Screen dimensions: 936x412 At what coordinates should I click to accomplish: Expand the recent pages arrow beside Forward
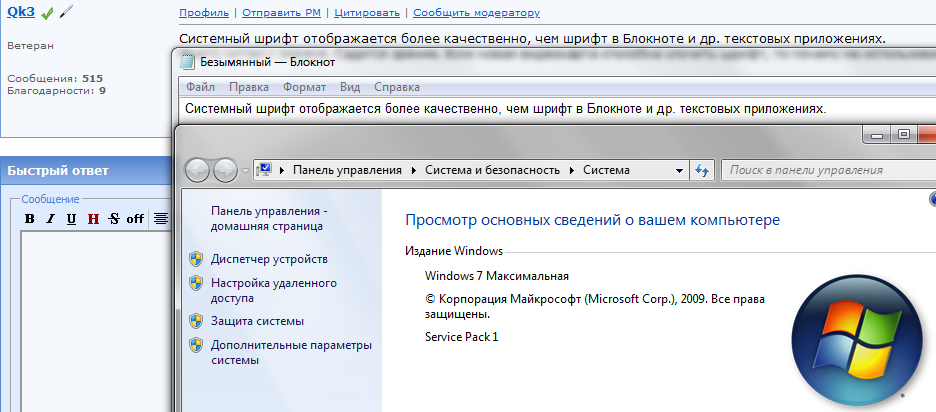click(x=246, y=171)
